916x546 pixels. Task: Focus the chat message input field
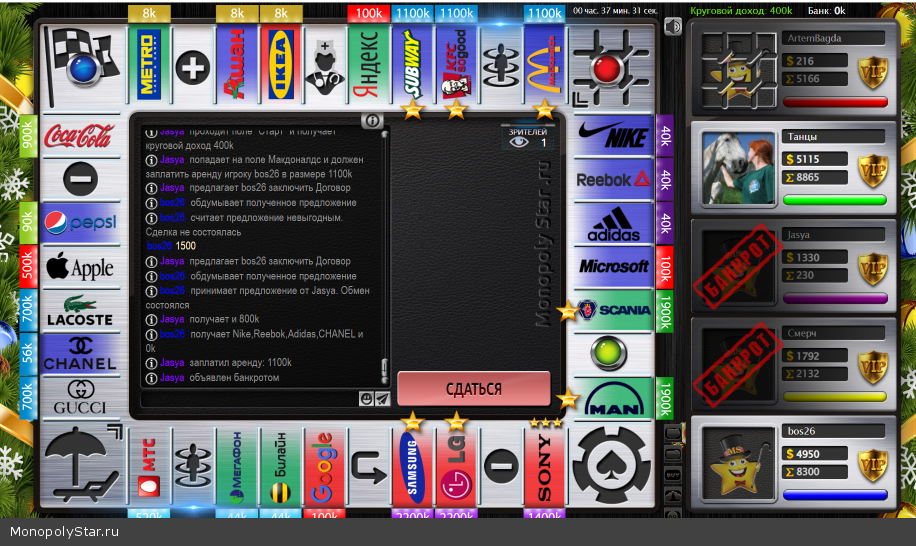pos(249,399)
